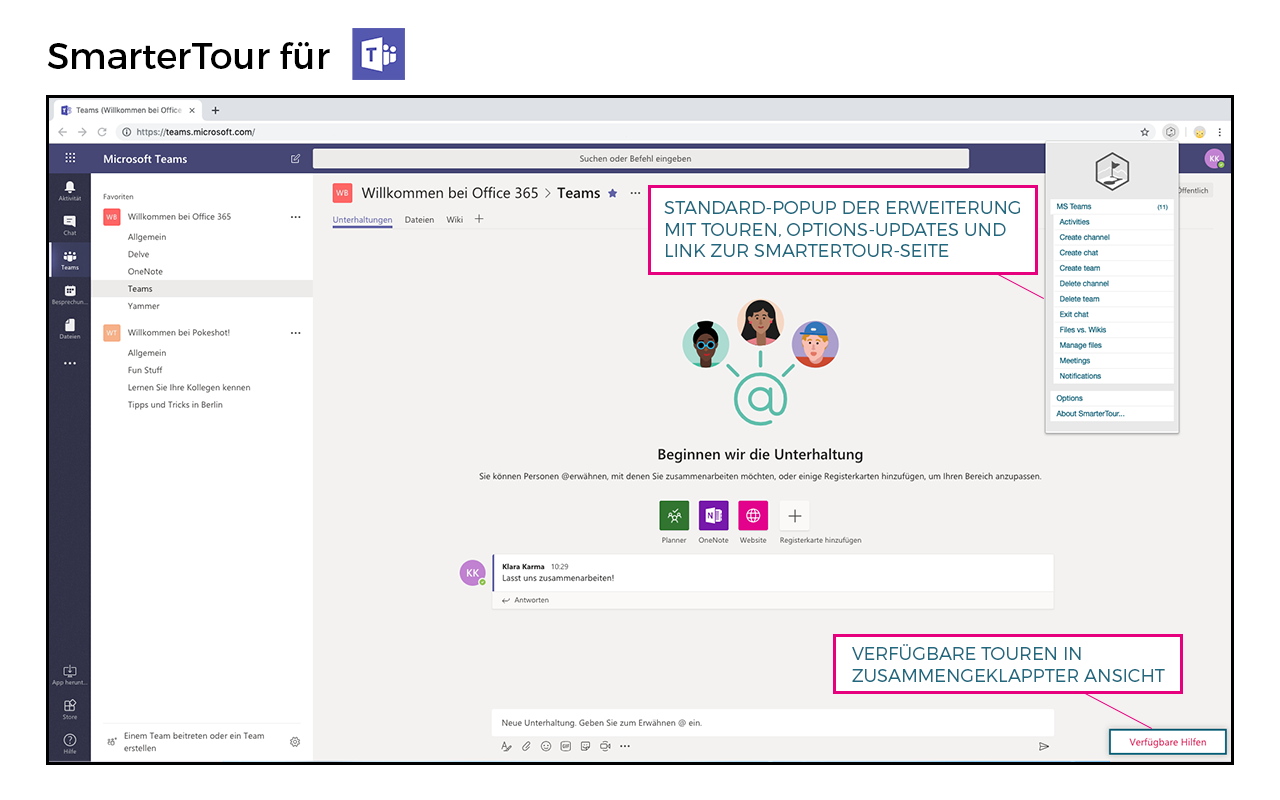The image size is (1280, 800).
Task: Open the Store from the left rail
Action: 69,709
